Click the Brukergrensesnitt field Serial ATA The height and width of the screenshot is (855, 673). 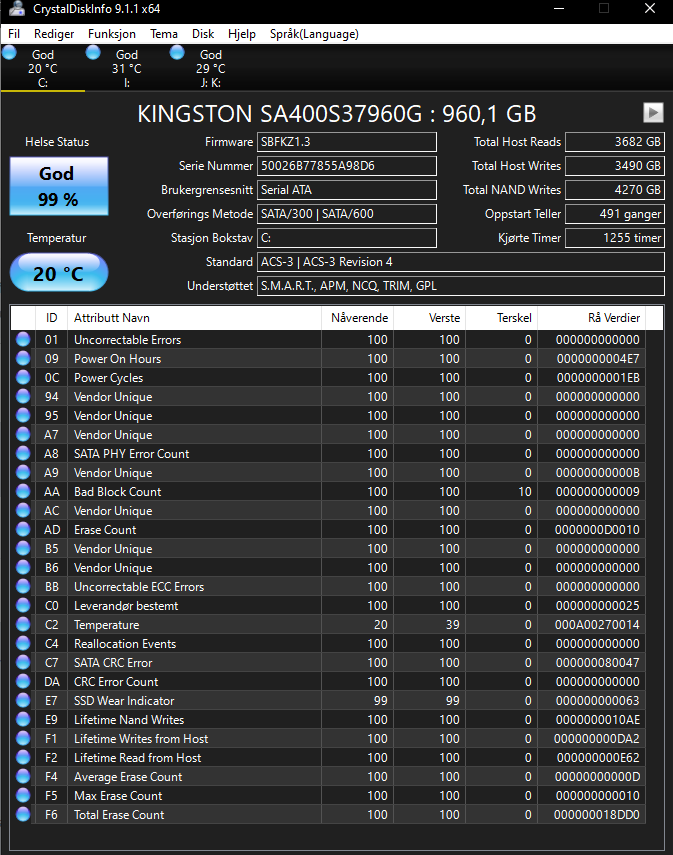point(347,190)
